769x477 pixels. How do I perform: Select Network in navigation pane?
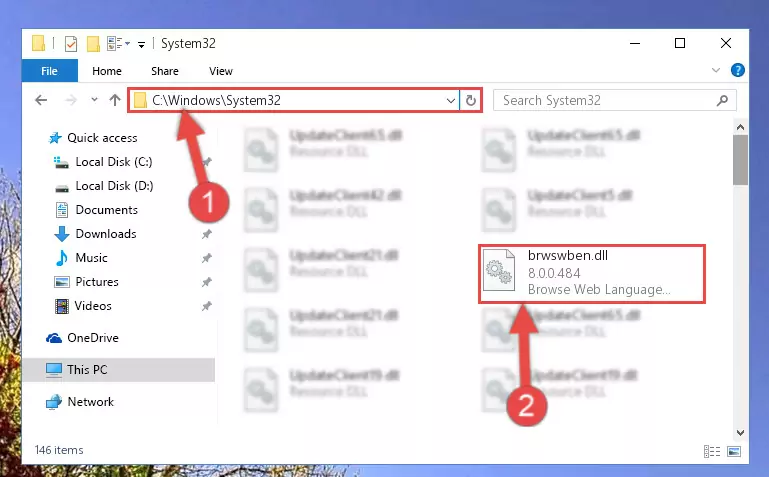pos(80,402)
